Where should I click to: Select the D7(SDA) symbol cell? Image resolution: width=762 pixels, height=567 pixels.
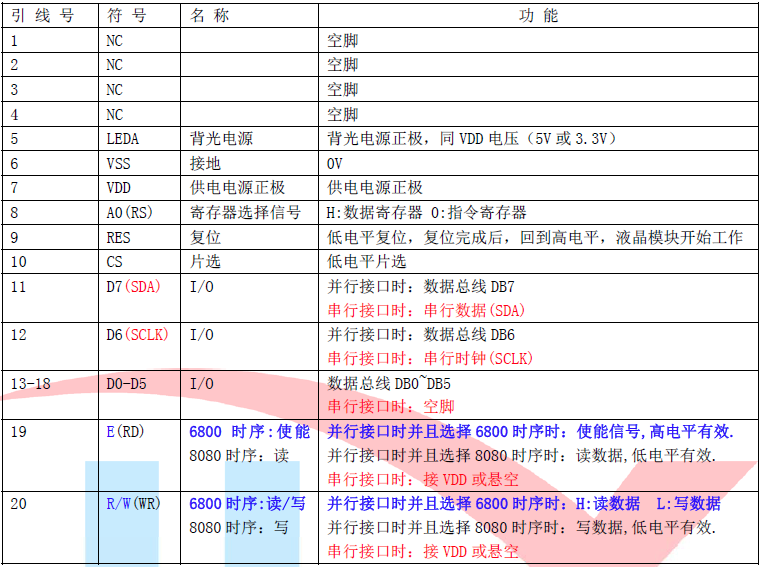[x=132, y=286]
